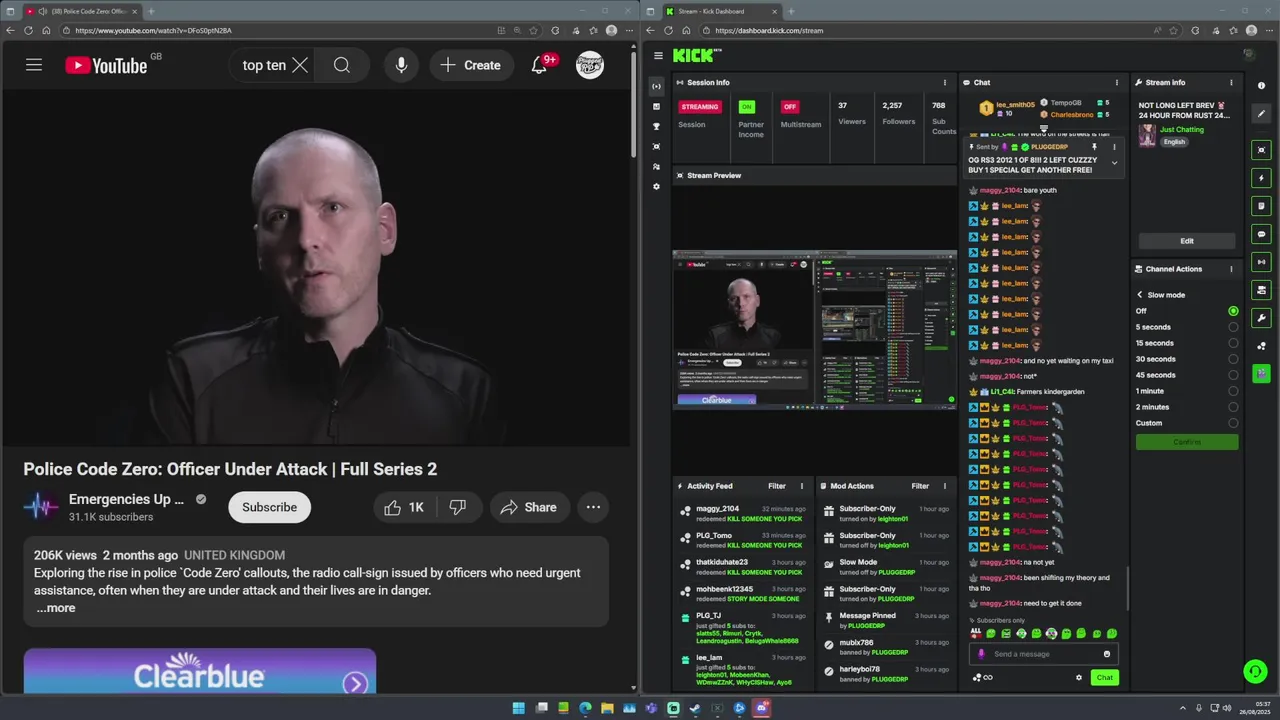Switch to Police Code Zero YouTube tab
This screenshot has width=1280, height=720.
[82, 11]
